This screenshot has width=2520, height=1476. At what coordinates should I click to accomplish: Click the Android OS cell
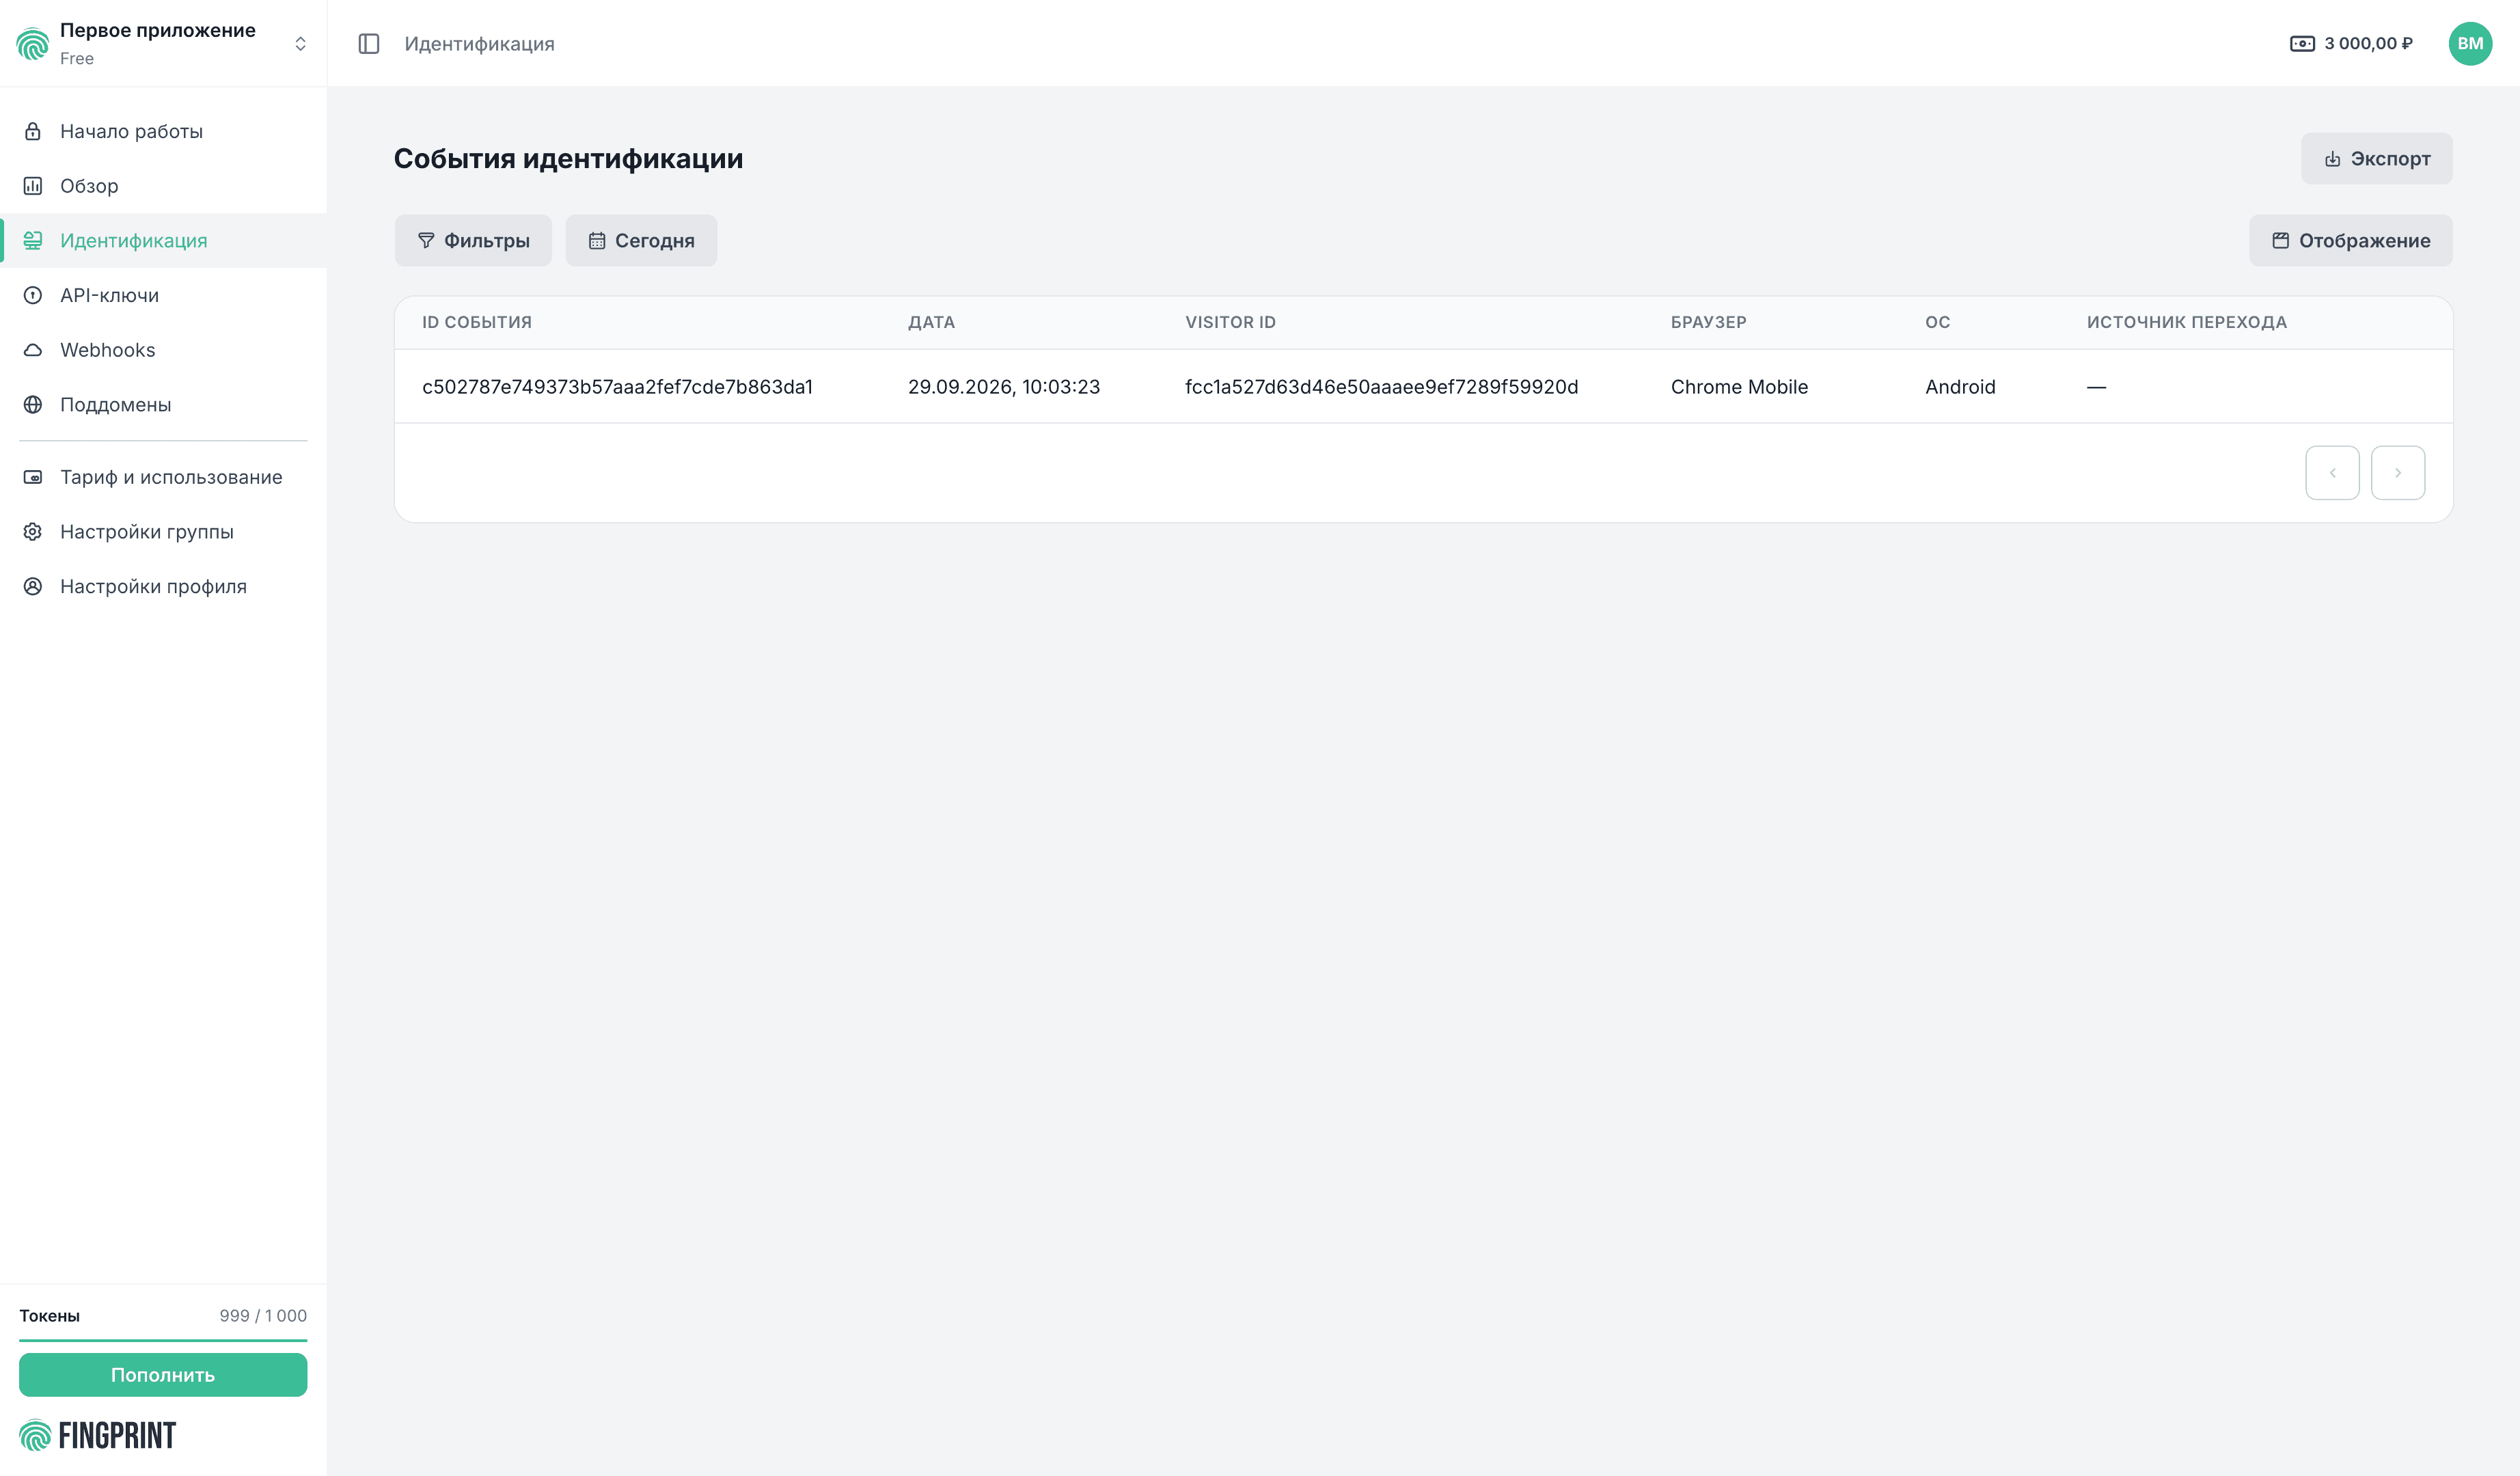1960,387
